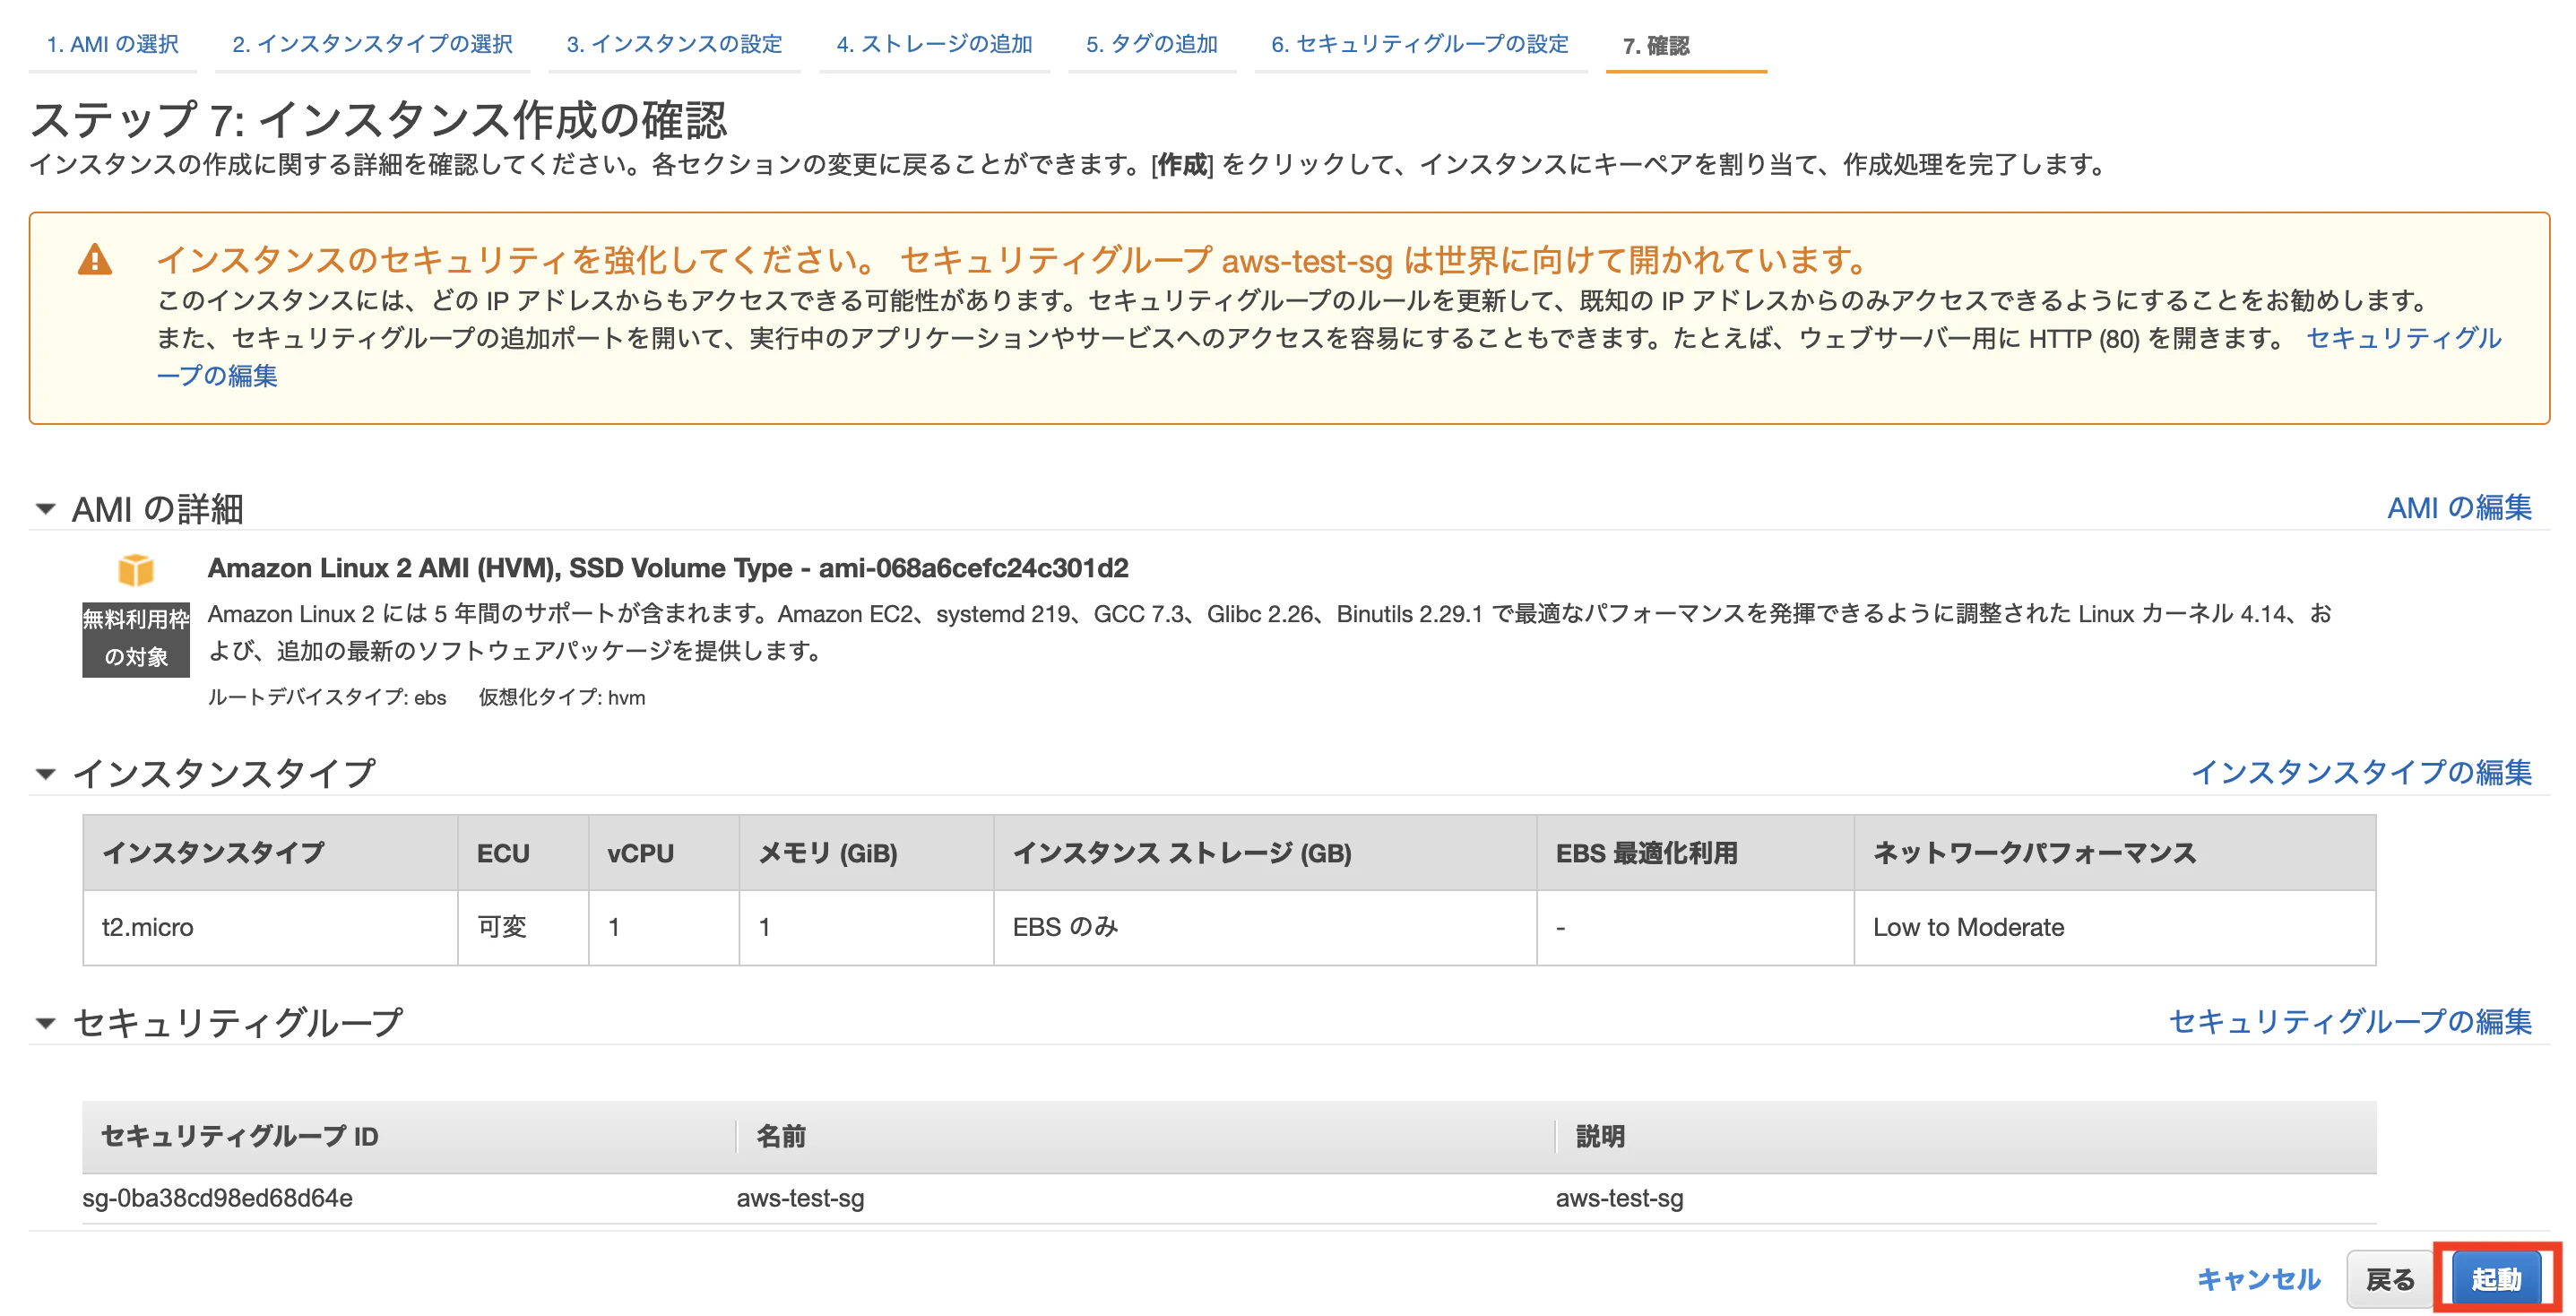Click the EBS 最適化利用 column header
This screenshot has width=2576, height=1316.
(1695, 853)
